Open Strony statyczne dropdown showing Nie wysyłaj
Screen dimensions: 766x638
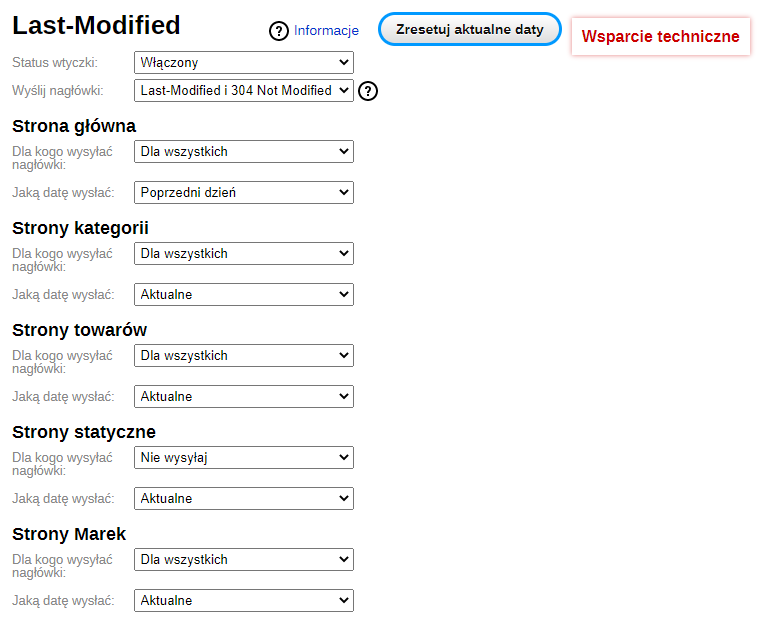[x=244, y=457]
